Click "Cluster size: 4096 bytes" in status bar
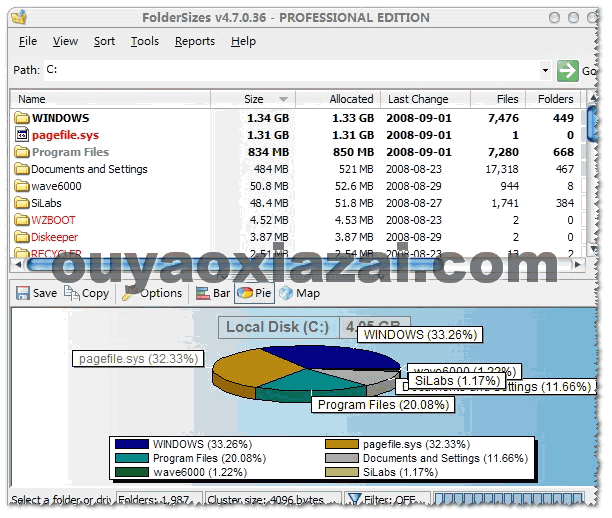 (x=266, y=500)
